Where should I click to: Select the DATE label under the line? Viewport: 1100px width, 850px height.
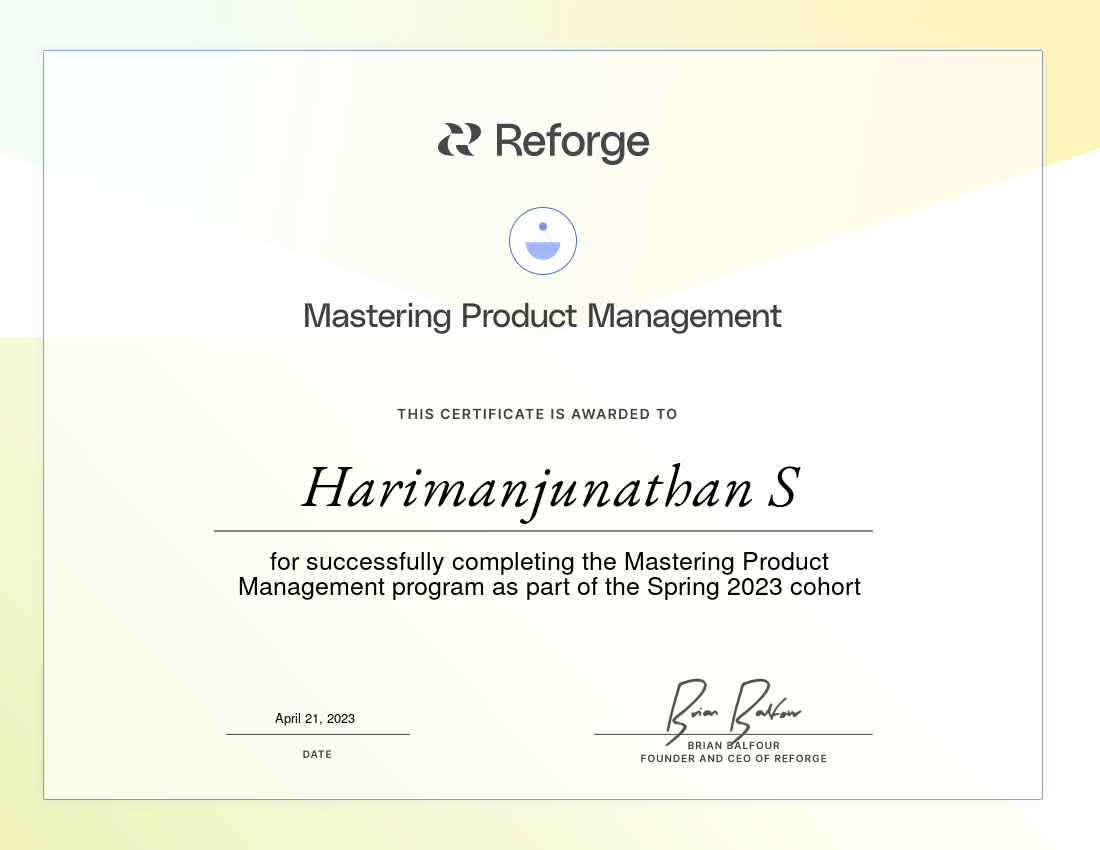point(317,755)
